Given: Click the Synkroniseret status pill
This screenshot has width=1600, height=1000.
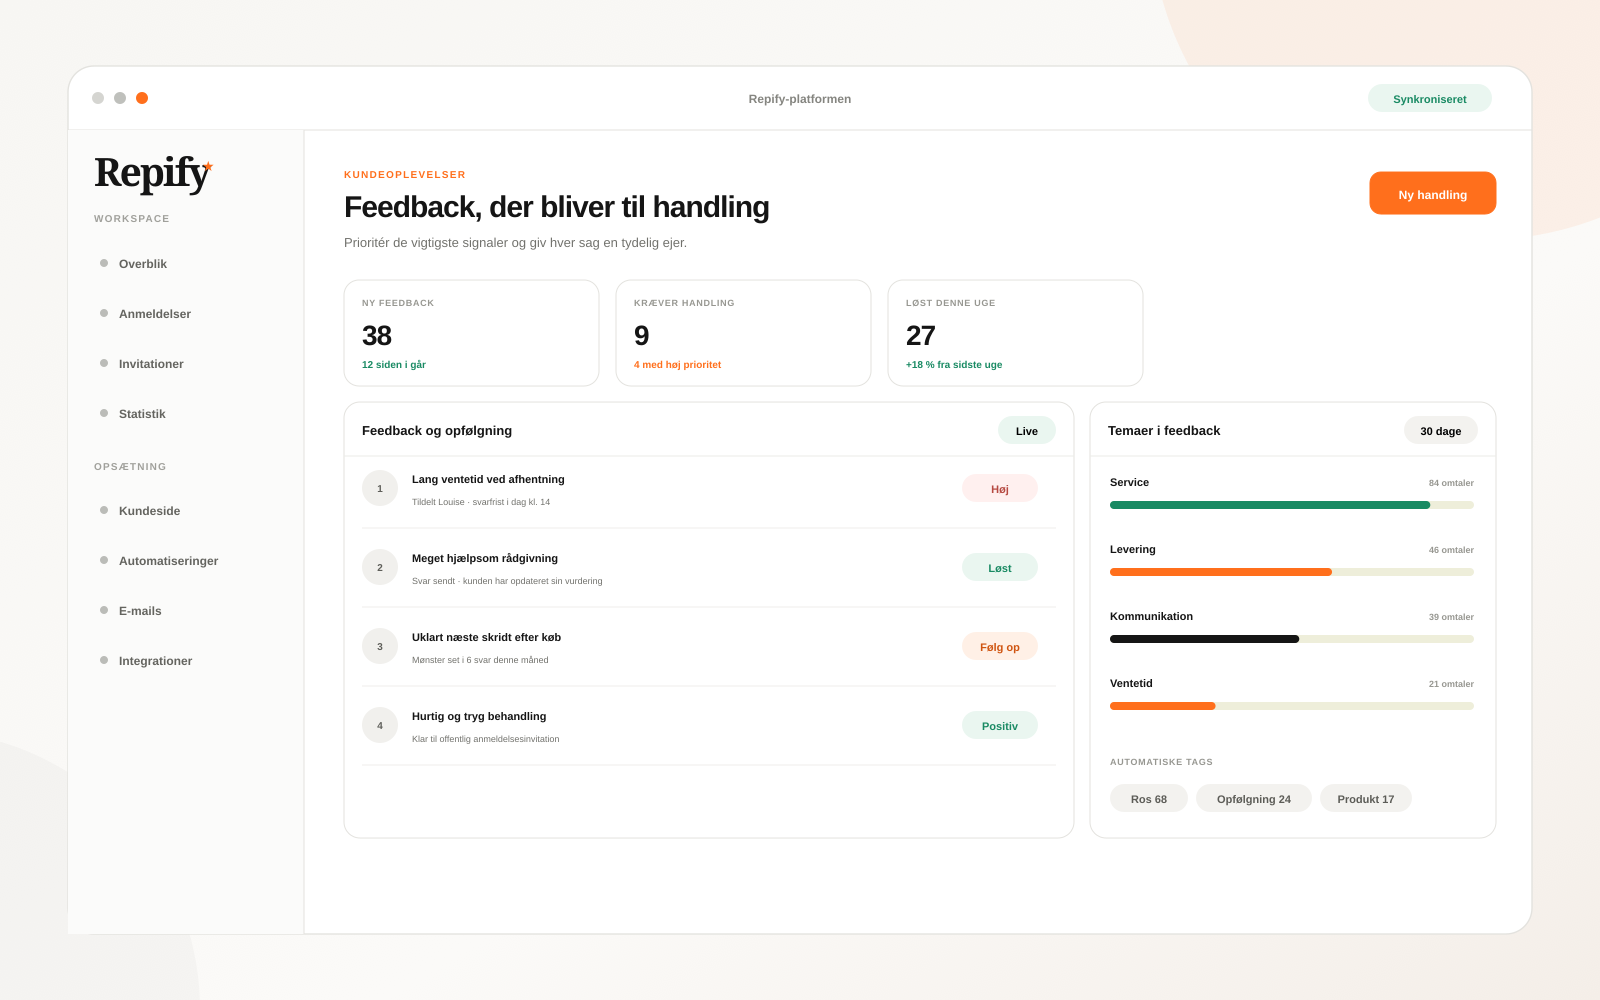Looking at the screenshot, I should [x=1429, y=98].
